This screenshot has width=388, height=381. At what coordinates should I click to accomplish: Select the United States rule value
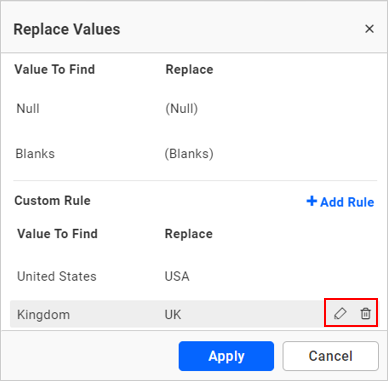(x=57, y=276)
